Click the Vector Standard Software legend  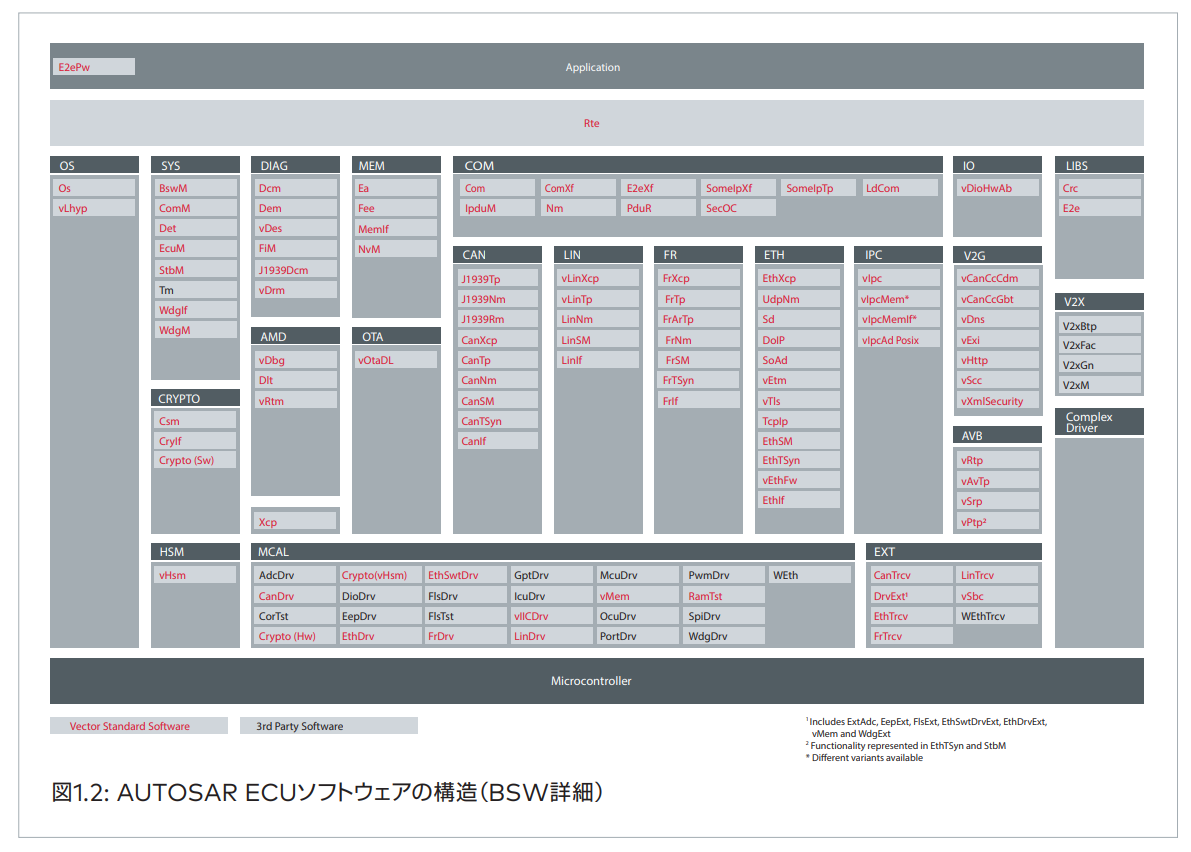pos(139,726)
